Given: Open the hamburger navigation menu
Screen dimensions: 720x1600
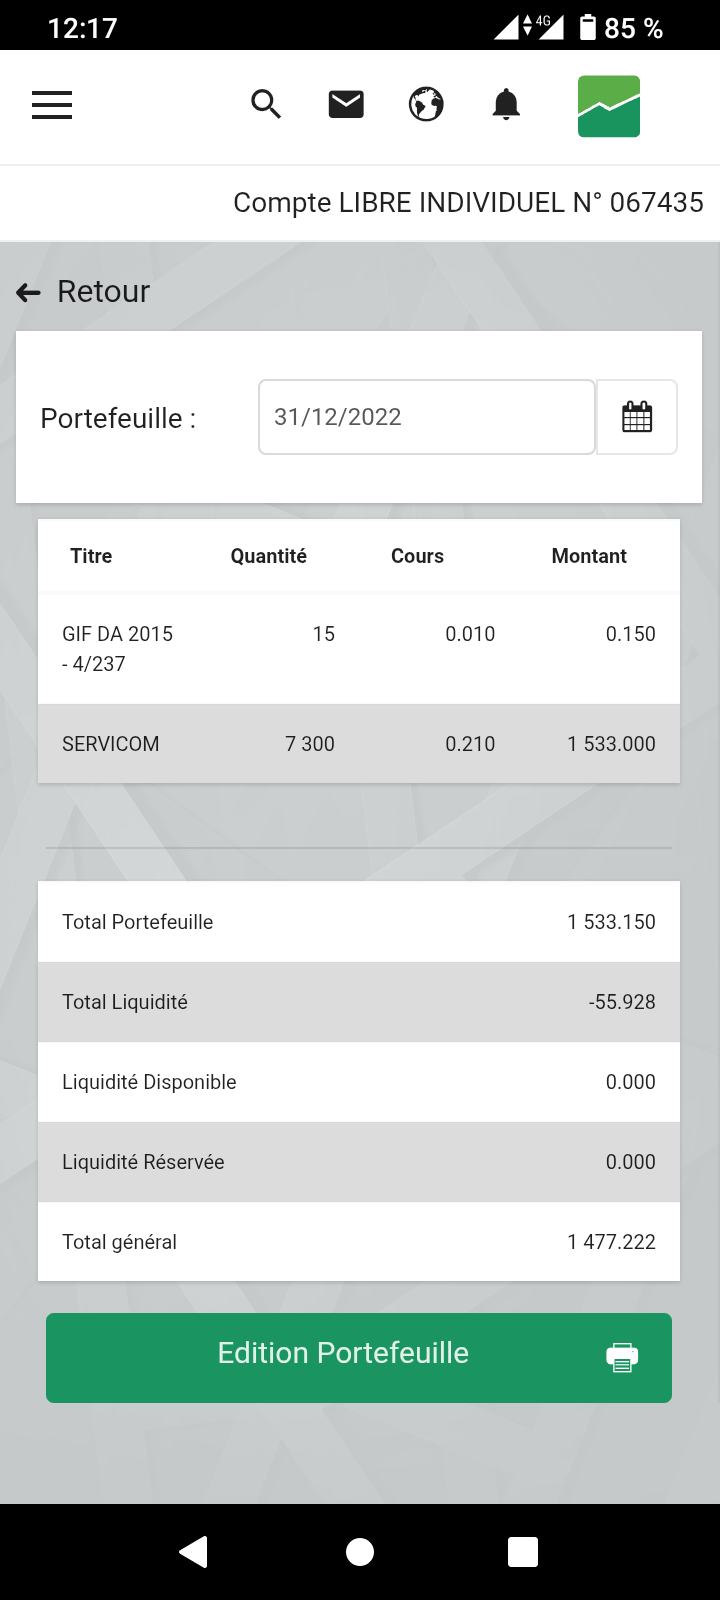Looking at the screenshot, I should click(x=52, y=105).
